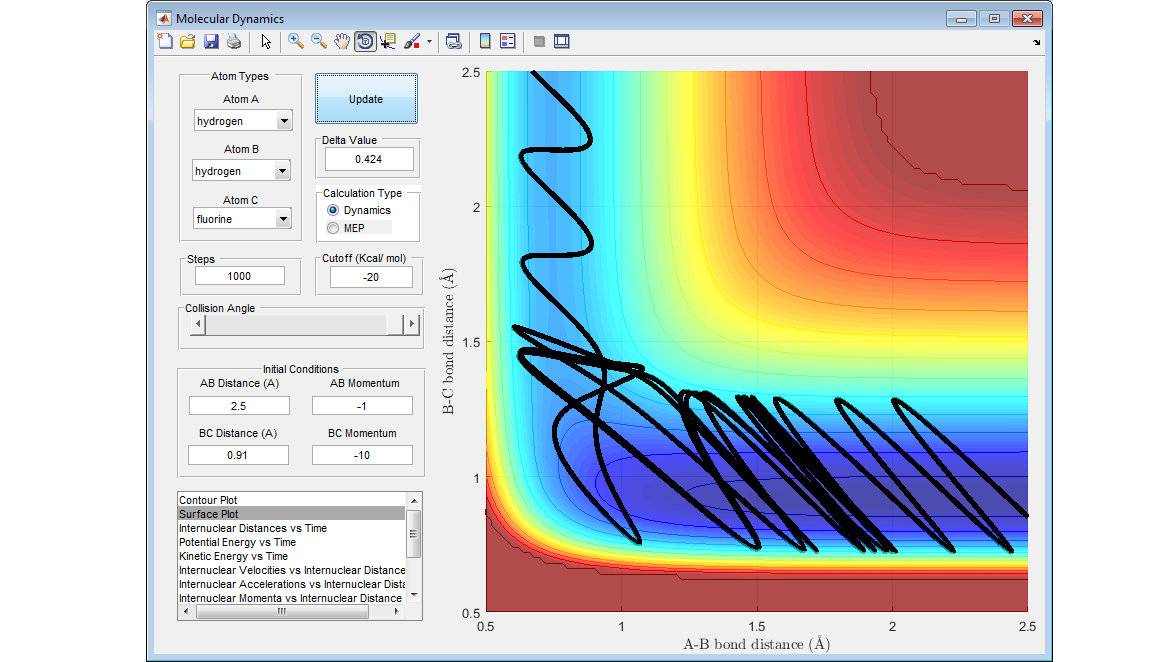The width and height of the screenshot is (1152, 662).
Task: Enable the Data Cursor tool
Action: click(388, 41)
